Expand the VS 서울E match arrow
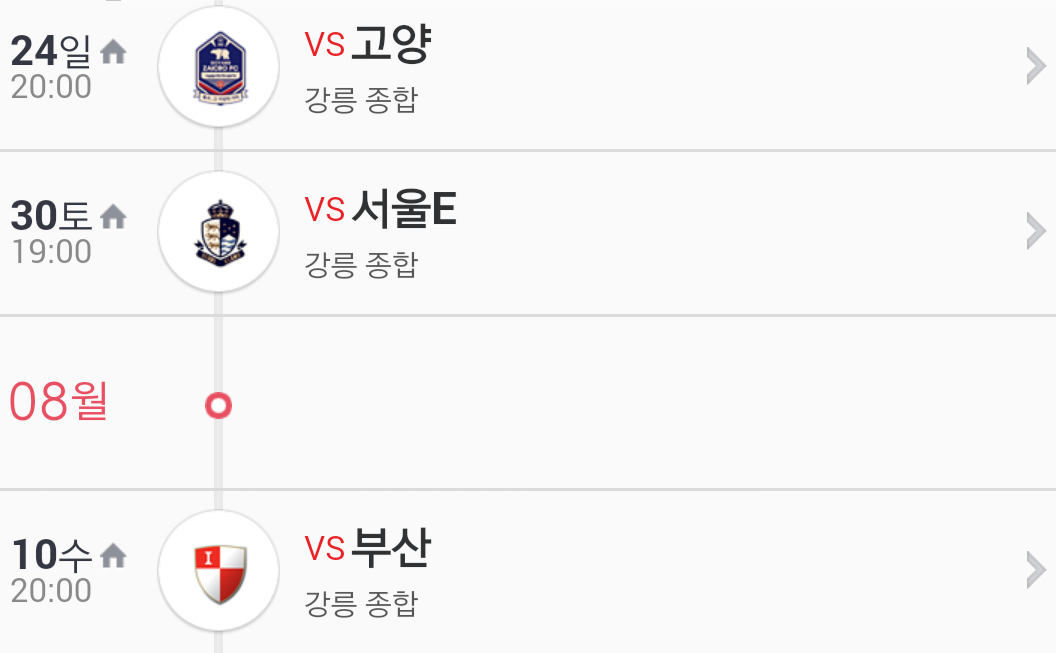This screenshot has height=653, width=1056. [1036, 231]
